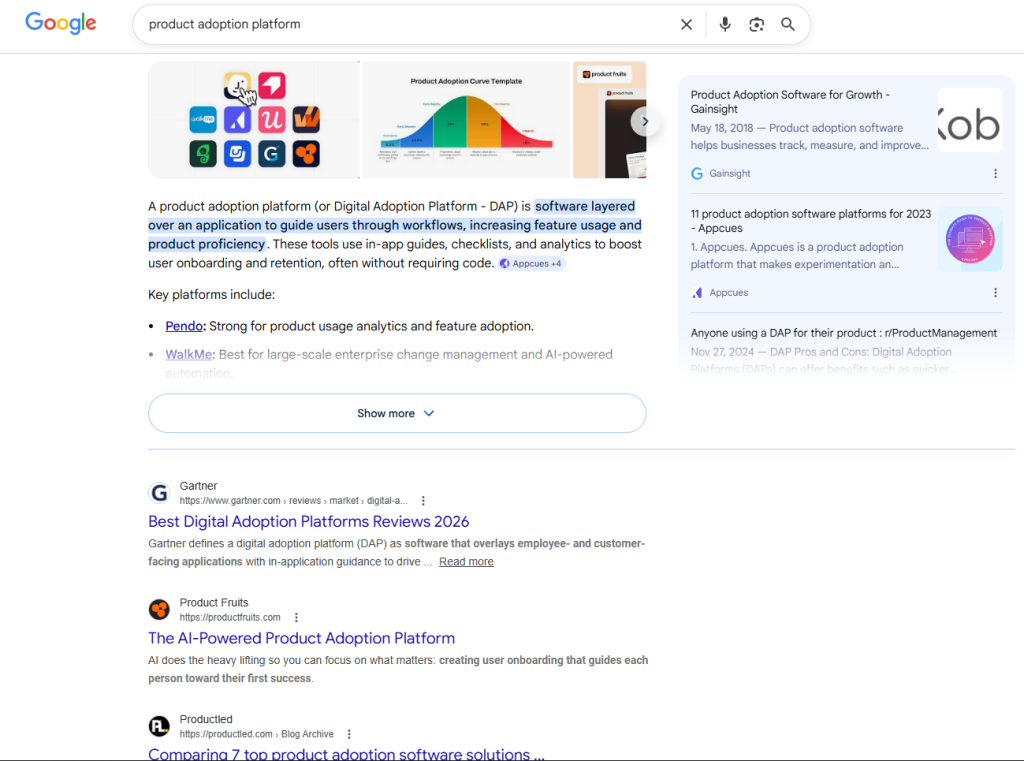Screen dimensions: 1024x761
Task: Click the gartner.com URL breadcrumb
Action: click(293, 501)
